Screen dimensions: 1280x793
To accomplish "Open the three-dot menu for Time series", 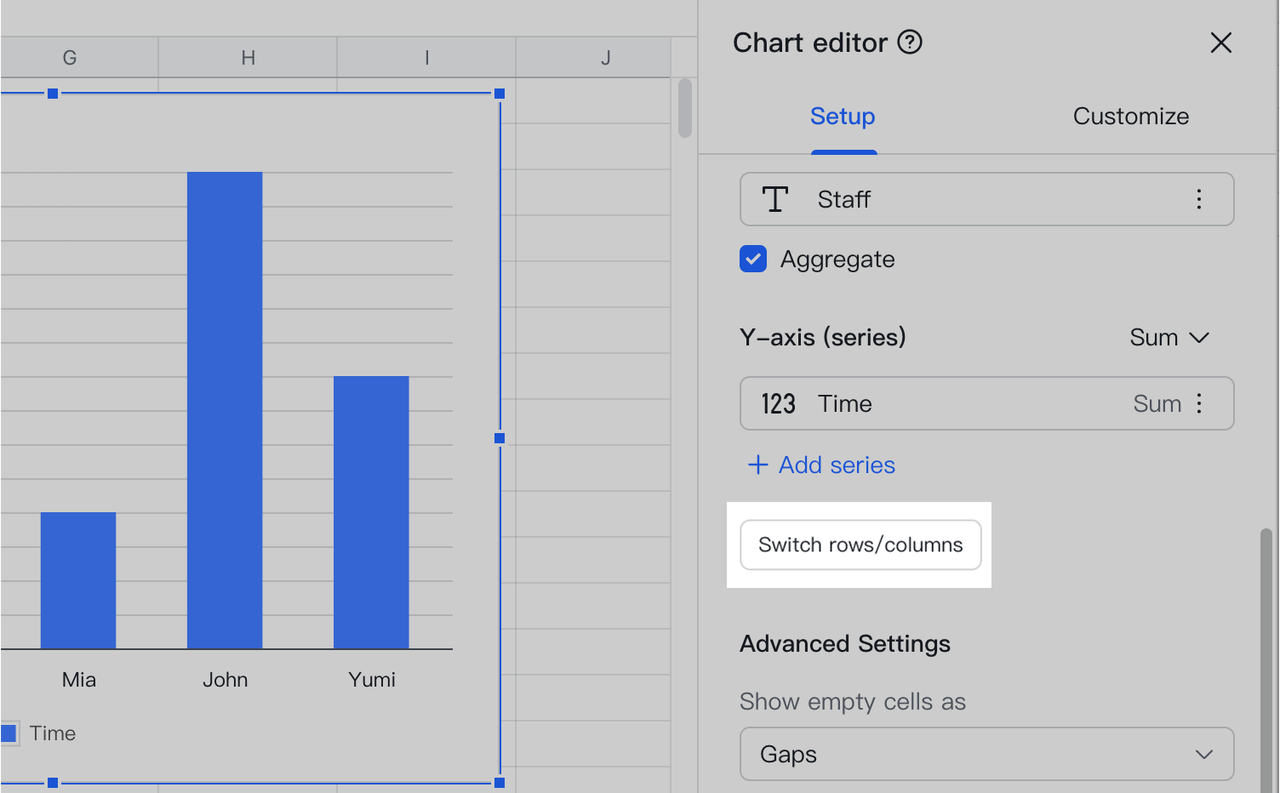I will click(x=1198, y=403).
